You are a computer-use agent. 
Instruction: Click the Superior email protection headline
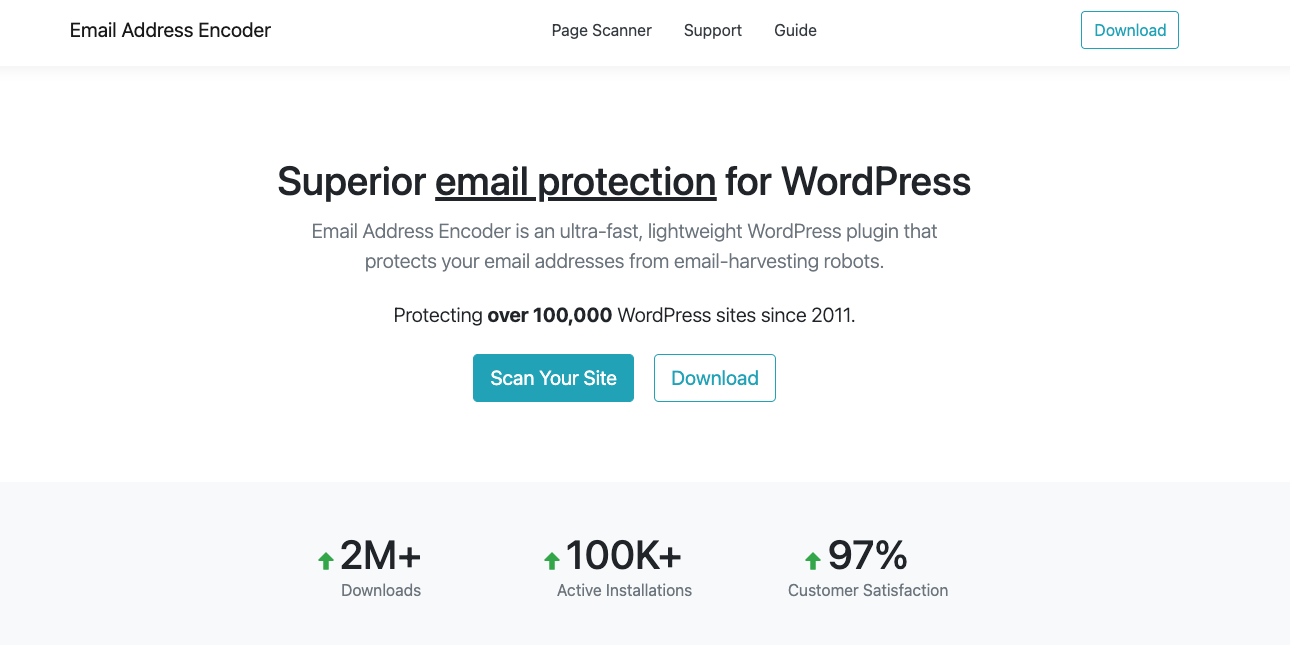click(x=624, y=182)
